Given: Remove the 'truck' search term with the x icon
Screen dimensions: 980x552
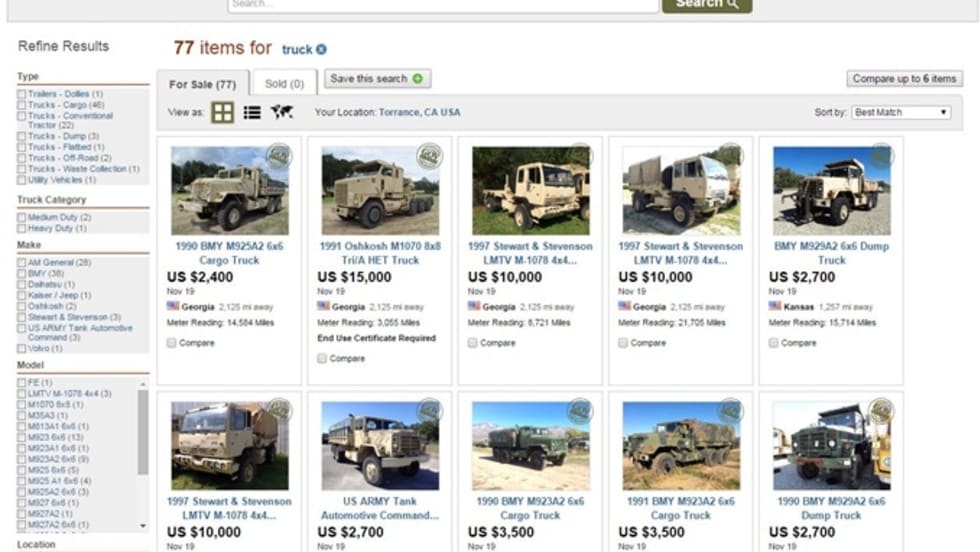Looking at the screenshot, I should coord(321,49).
